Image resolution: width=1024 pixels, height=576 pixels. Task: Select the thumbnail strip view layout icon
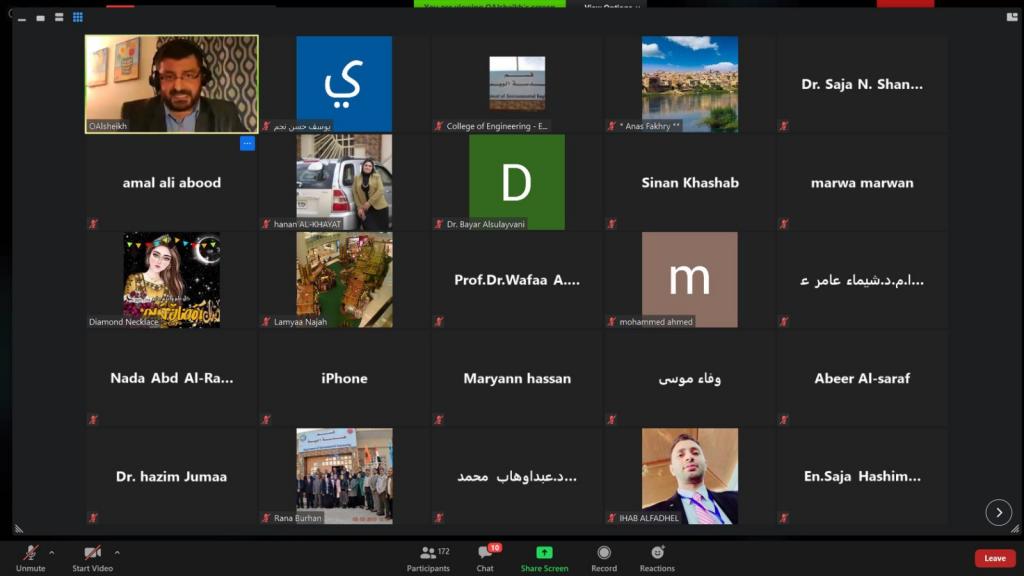(x=41, y=18)
